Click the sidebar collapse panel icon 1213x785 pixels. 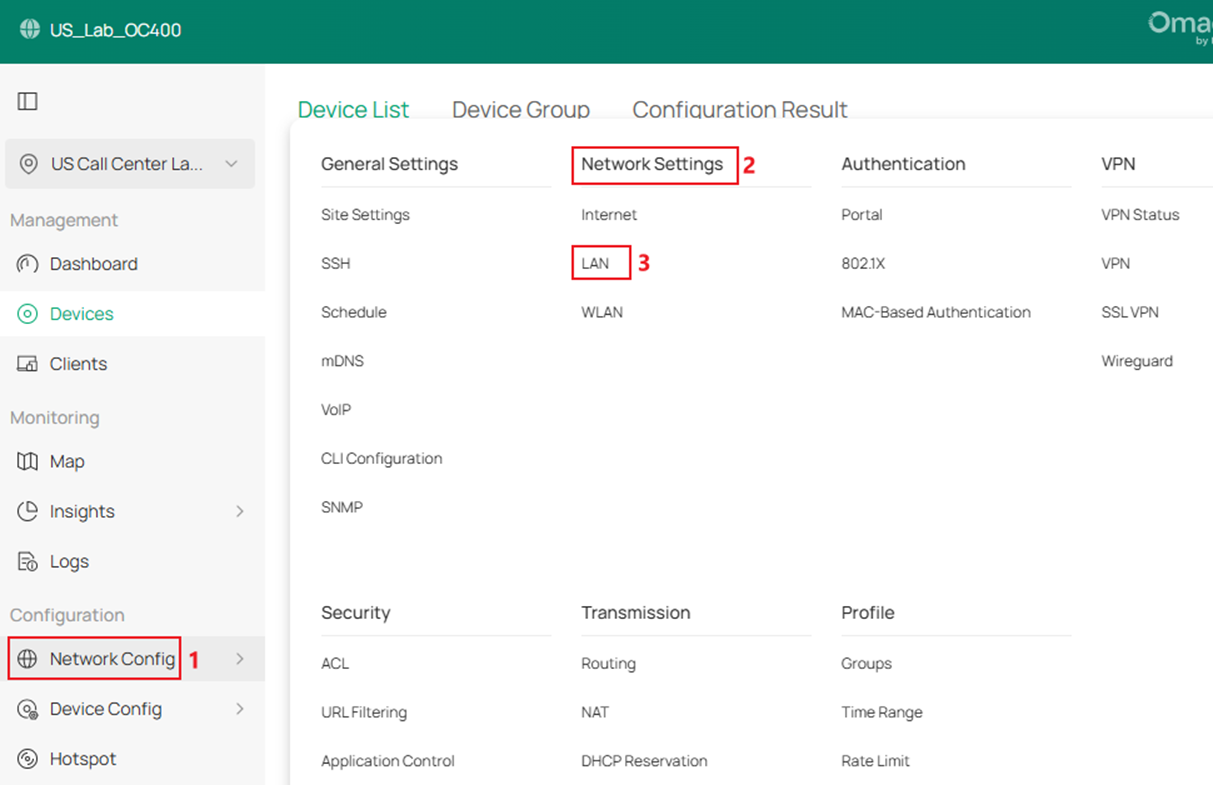click(x=28, y=100)
